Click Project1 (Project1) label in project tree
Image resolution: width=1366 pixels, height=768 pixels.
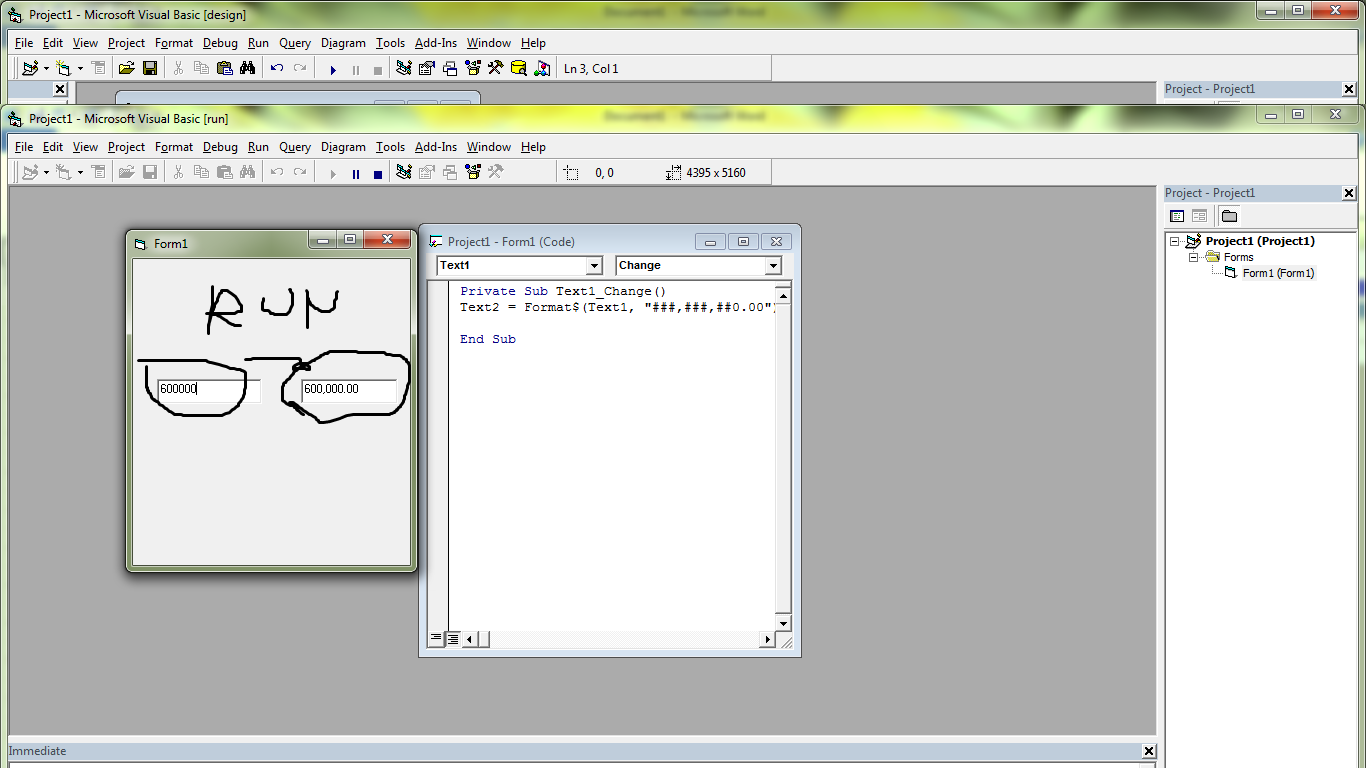1260,241
